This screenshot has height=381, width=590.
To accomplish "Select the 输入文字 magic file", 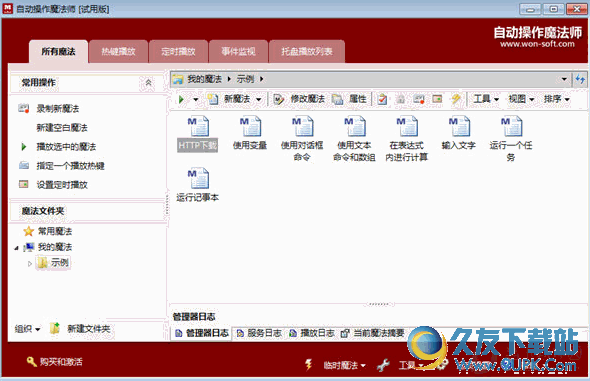I will (x=459, y=134).
